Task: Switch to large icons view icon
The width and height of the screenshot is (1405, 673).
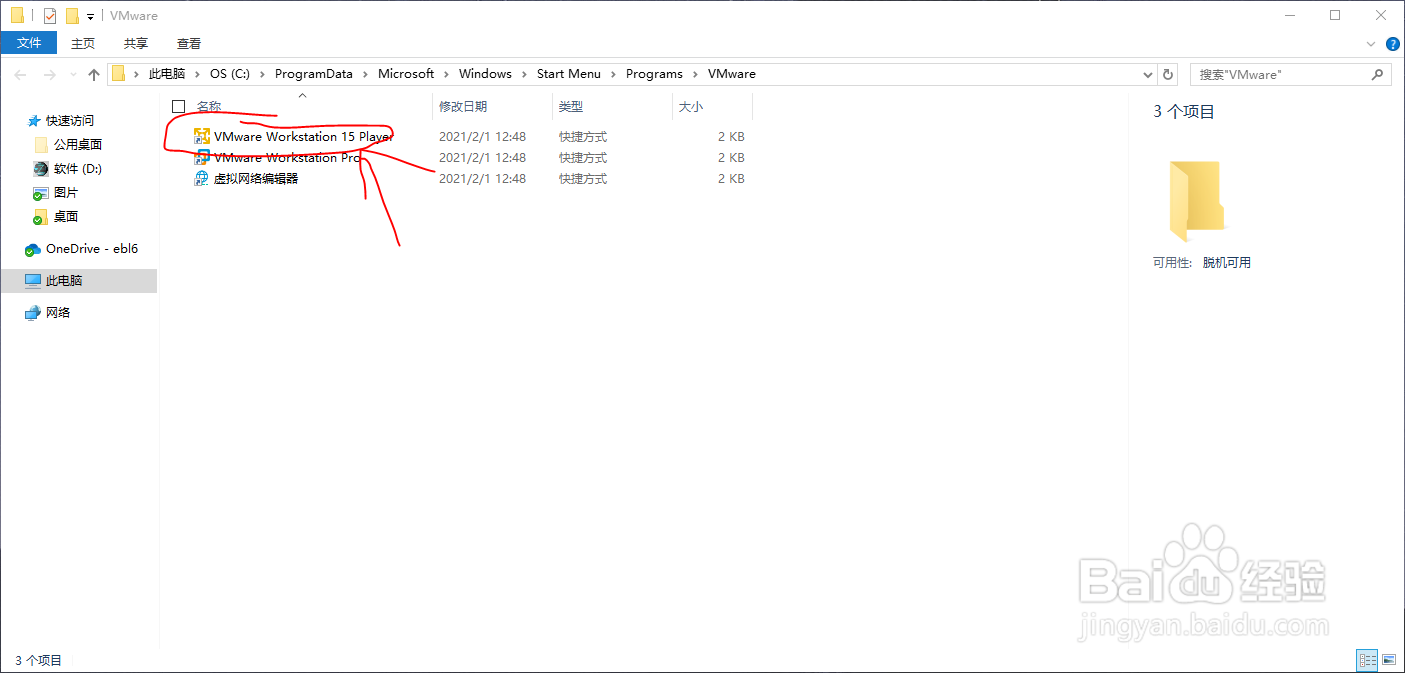Action: [x=1389, y=660]
